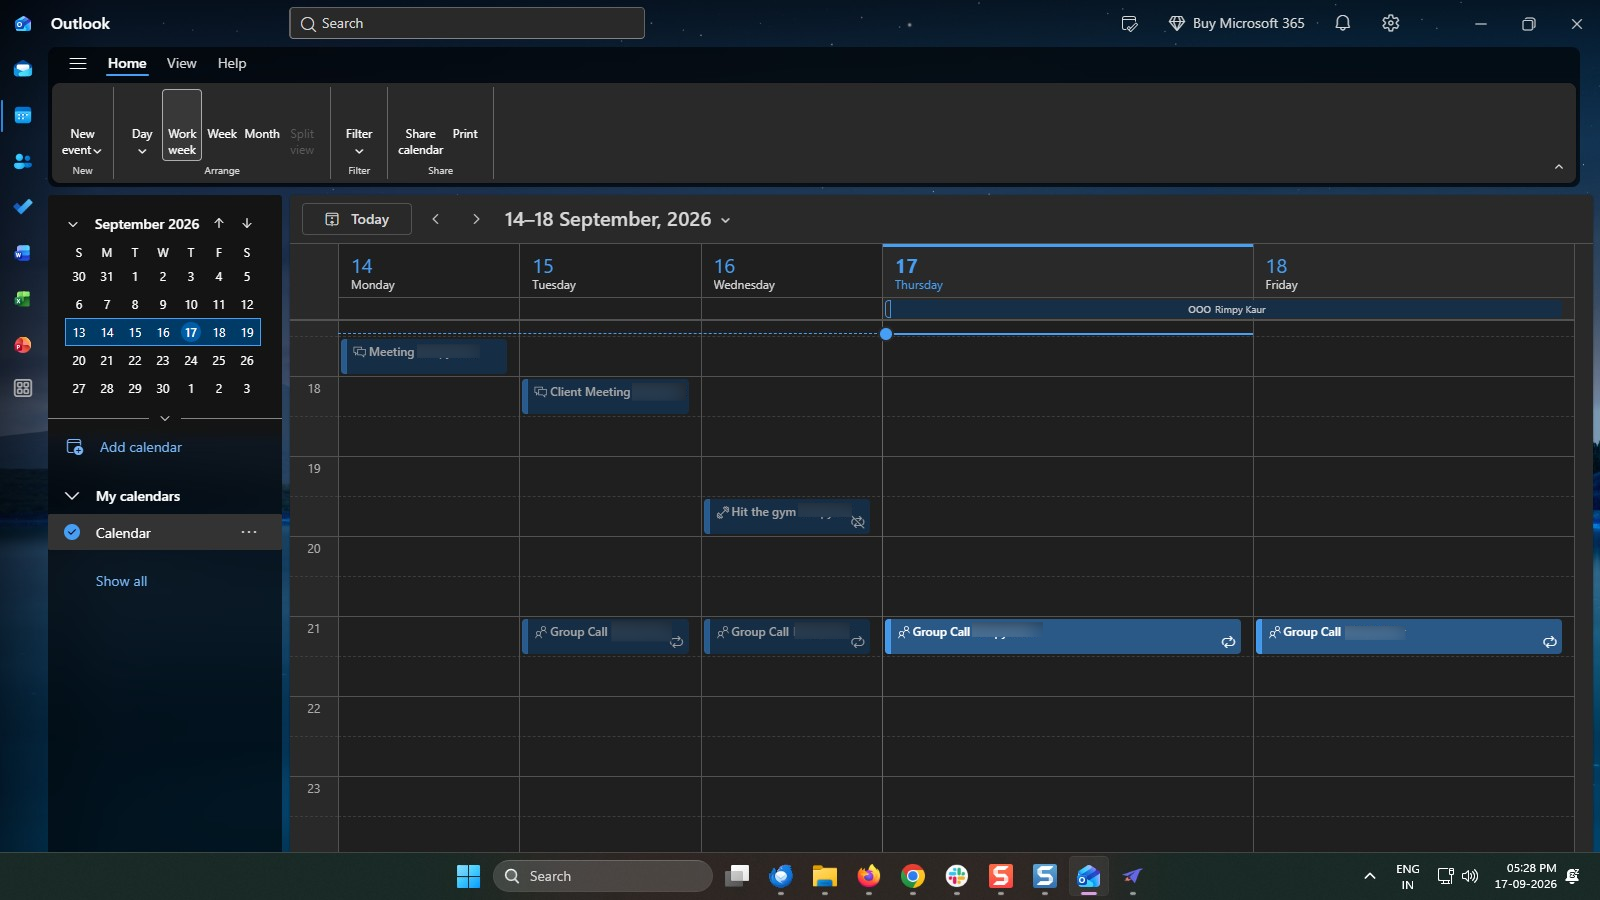The height and width of the screenshot is (900, 1600).
Task: Open My Day panel icon
Action: pos(1130,23)
